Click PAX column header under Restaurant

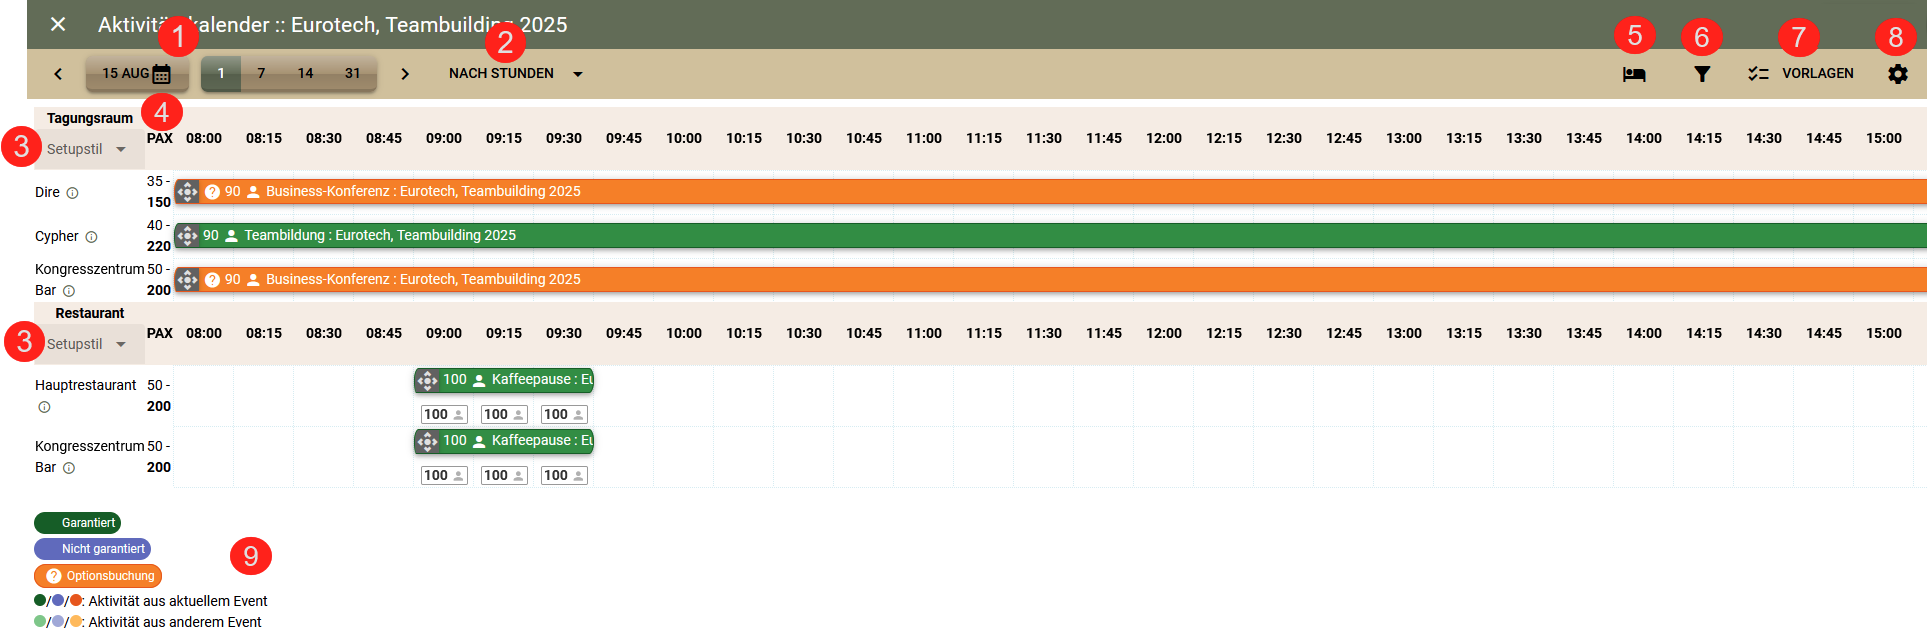(160, 333)
